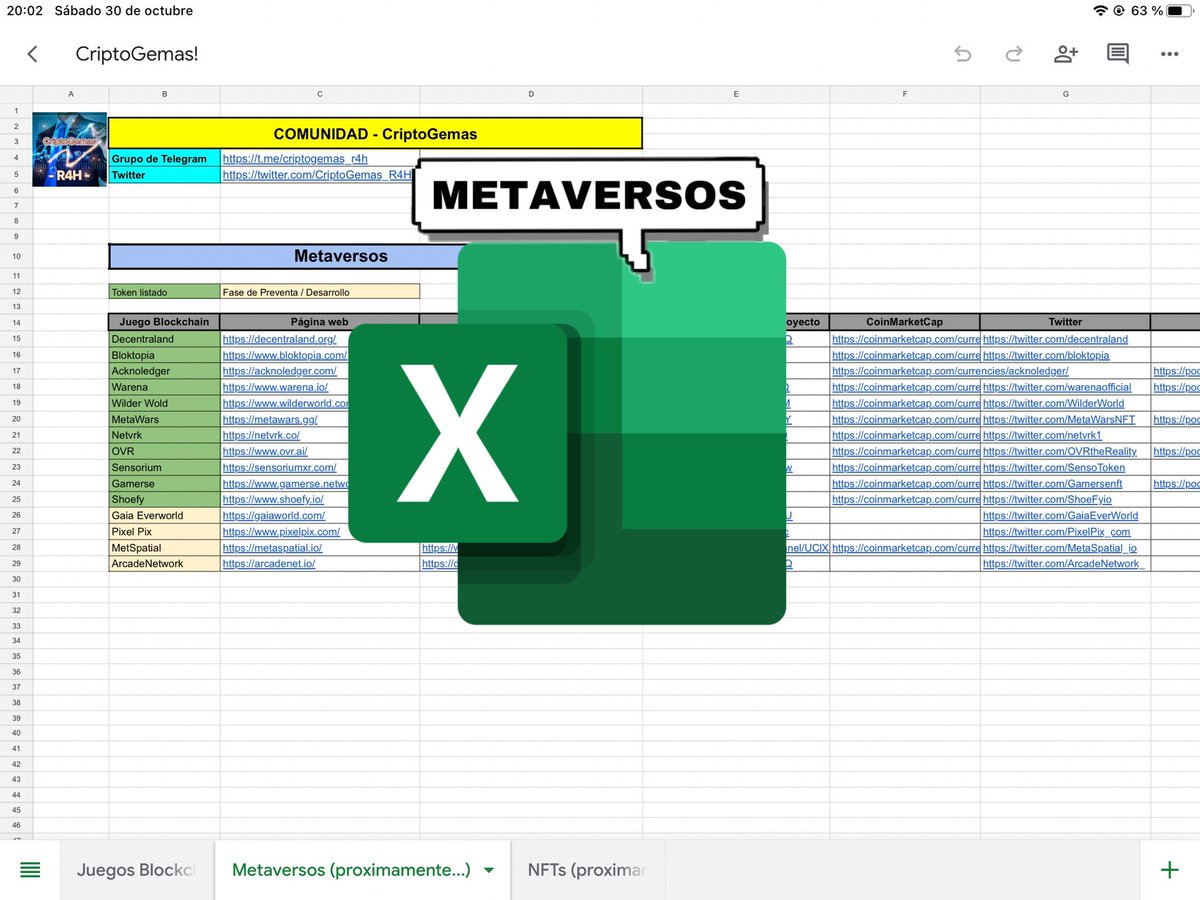
Task: Open the more options menu
Action: coord(1170,54)
